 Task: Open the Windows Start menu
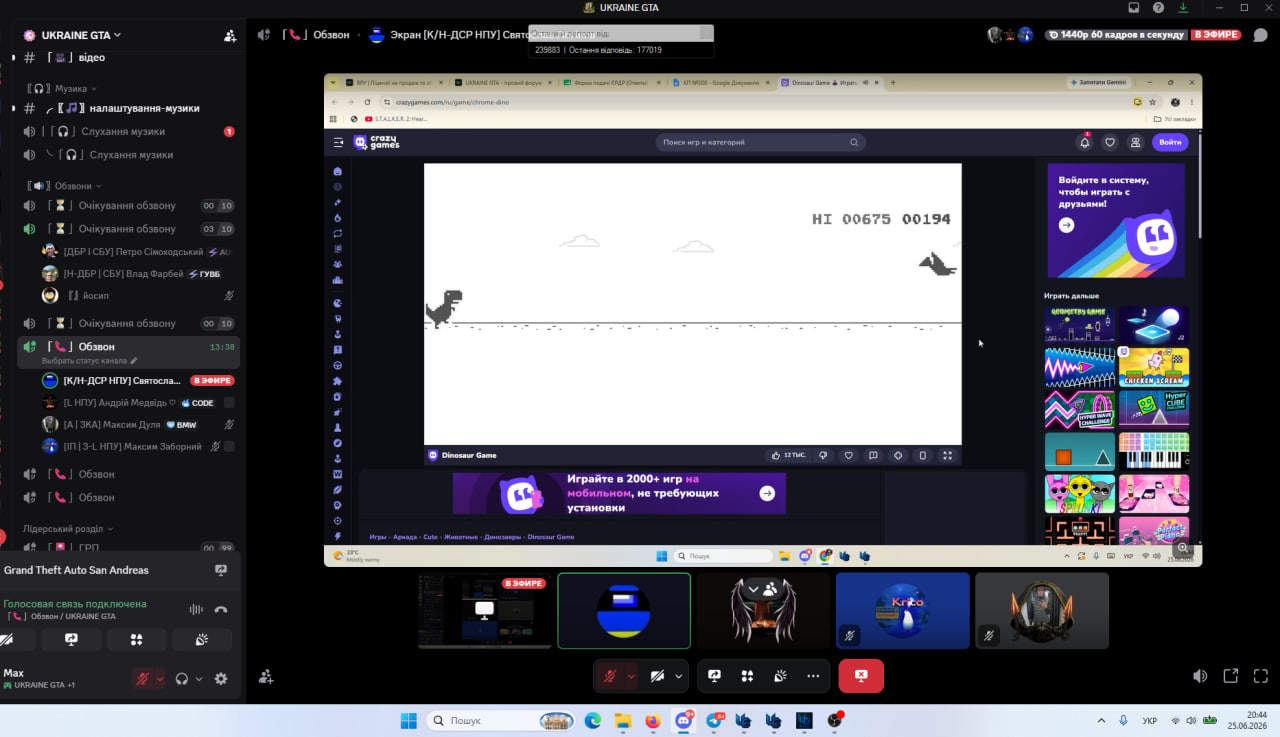[x=408, y=720]
